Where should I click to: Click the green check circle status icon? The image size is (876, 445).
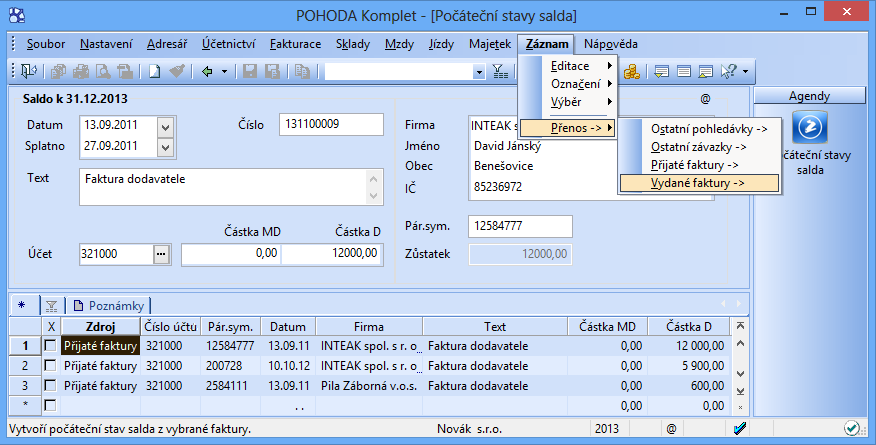[852, 428]
